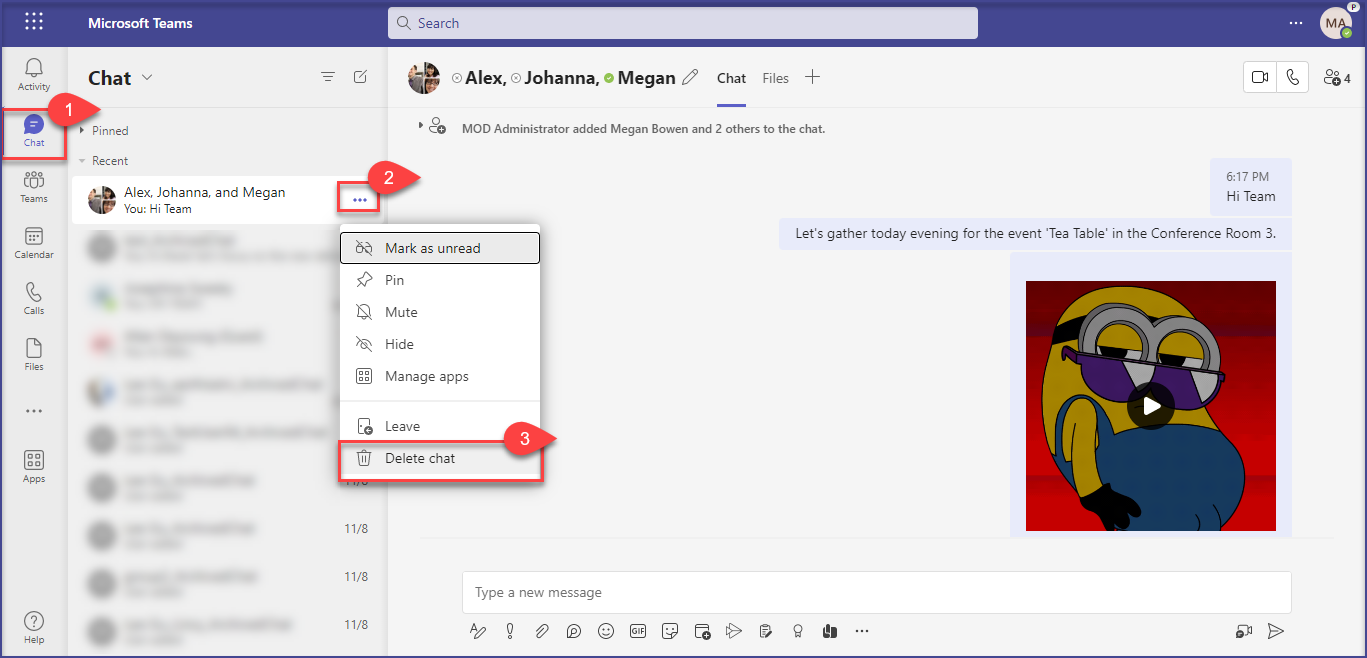Open Teams in the left sidebar
Viewport: 1367px width, 658px height.
[x=34, y=186]
